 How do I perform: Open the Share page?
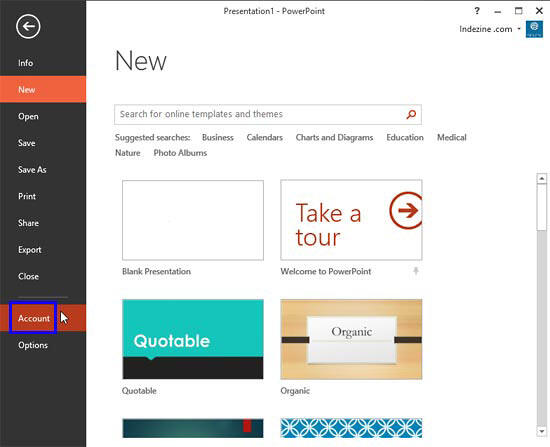point(43,223)
